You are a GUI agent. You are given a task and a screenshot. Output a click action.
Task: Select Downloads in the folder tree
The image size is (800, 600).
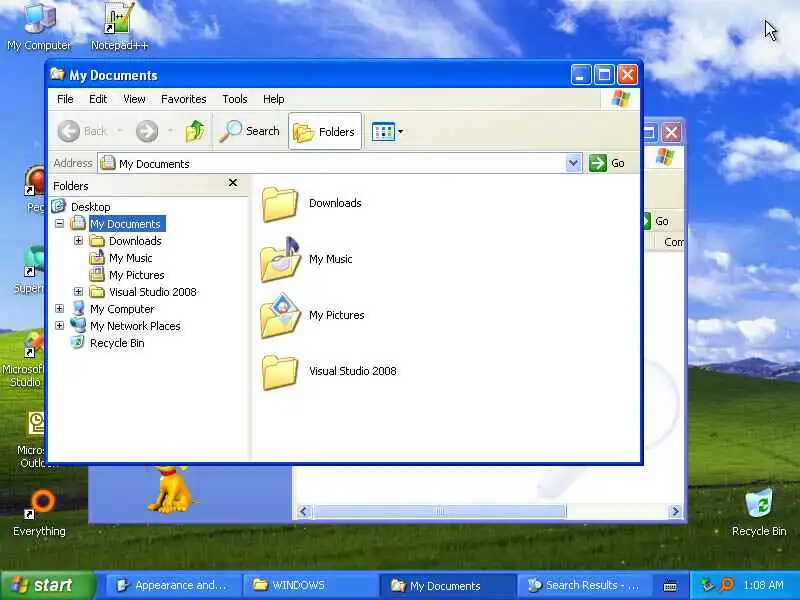135,241
